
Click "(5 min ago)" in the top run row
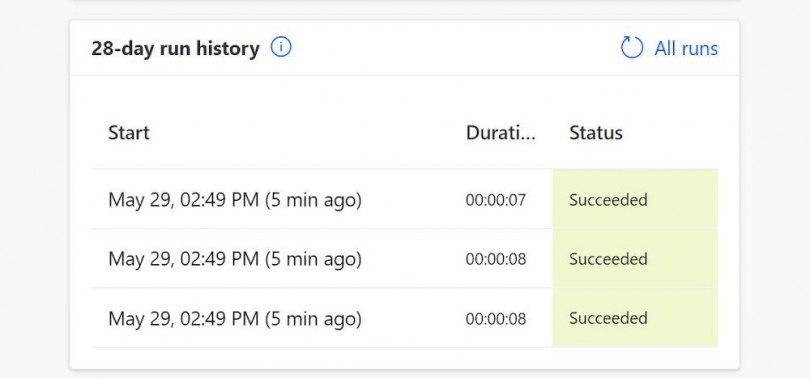(x=313, y=200)
